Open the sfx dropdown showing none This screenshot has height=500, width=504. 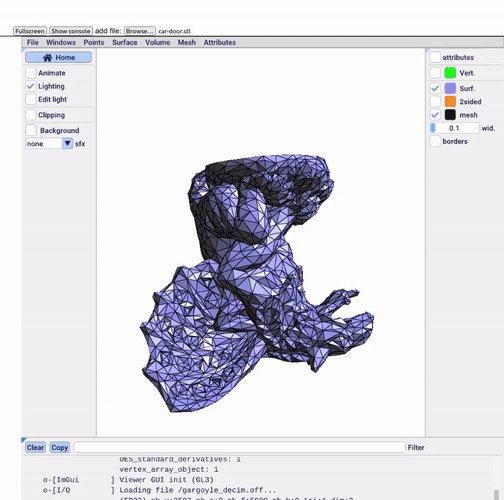click(49, 144)
